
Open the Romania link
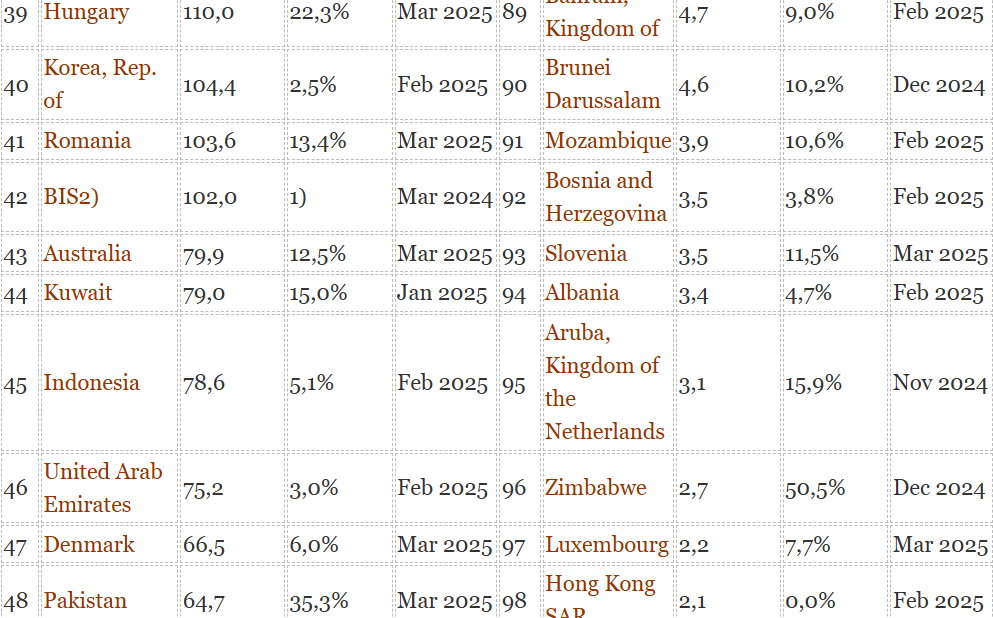[87, 141]
